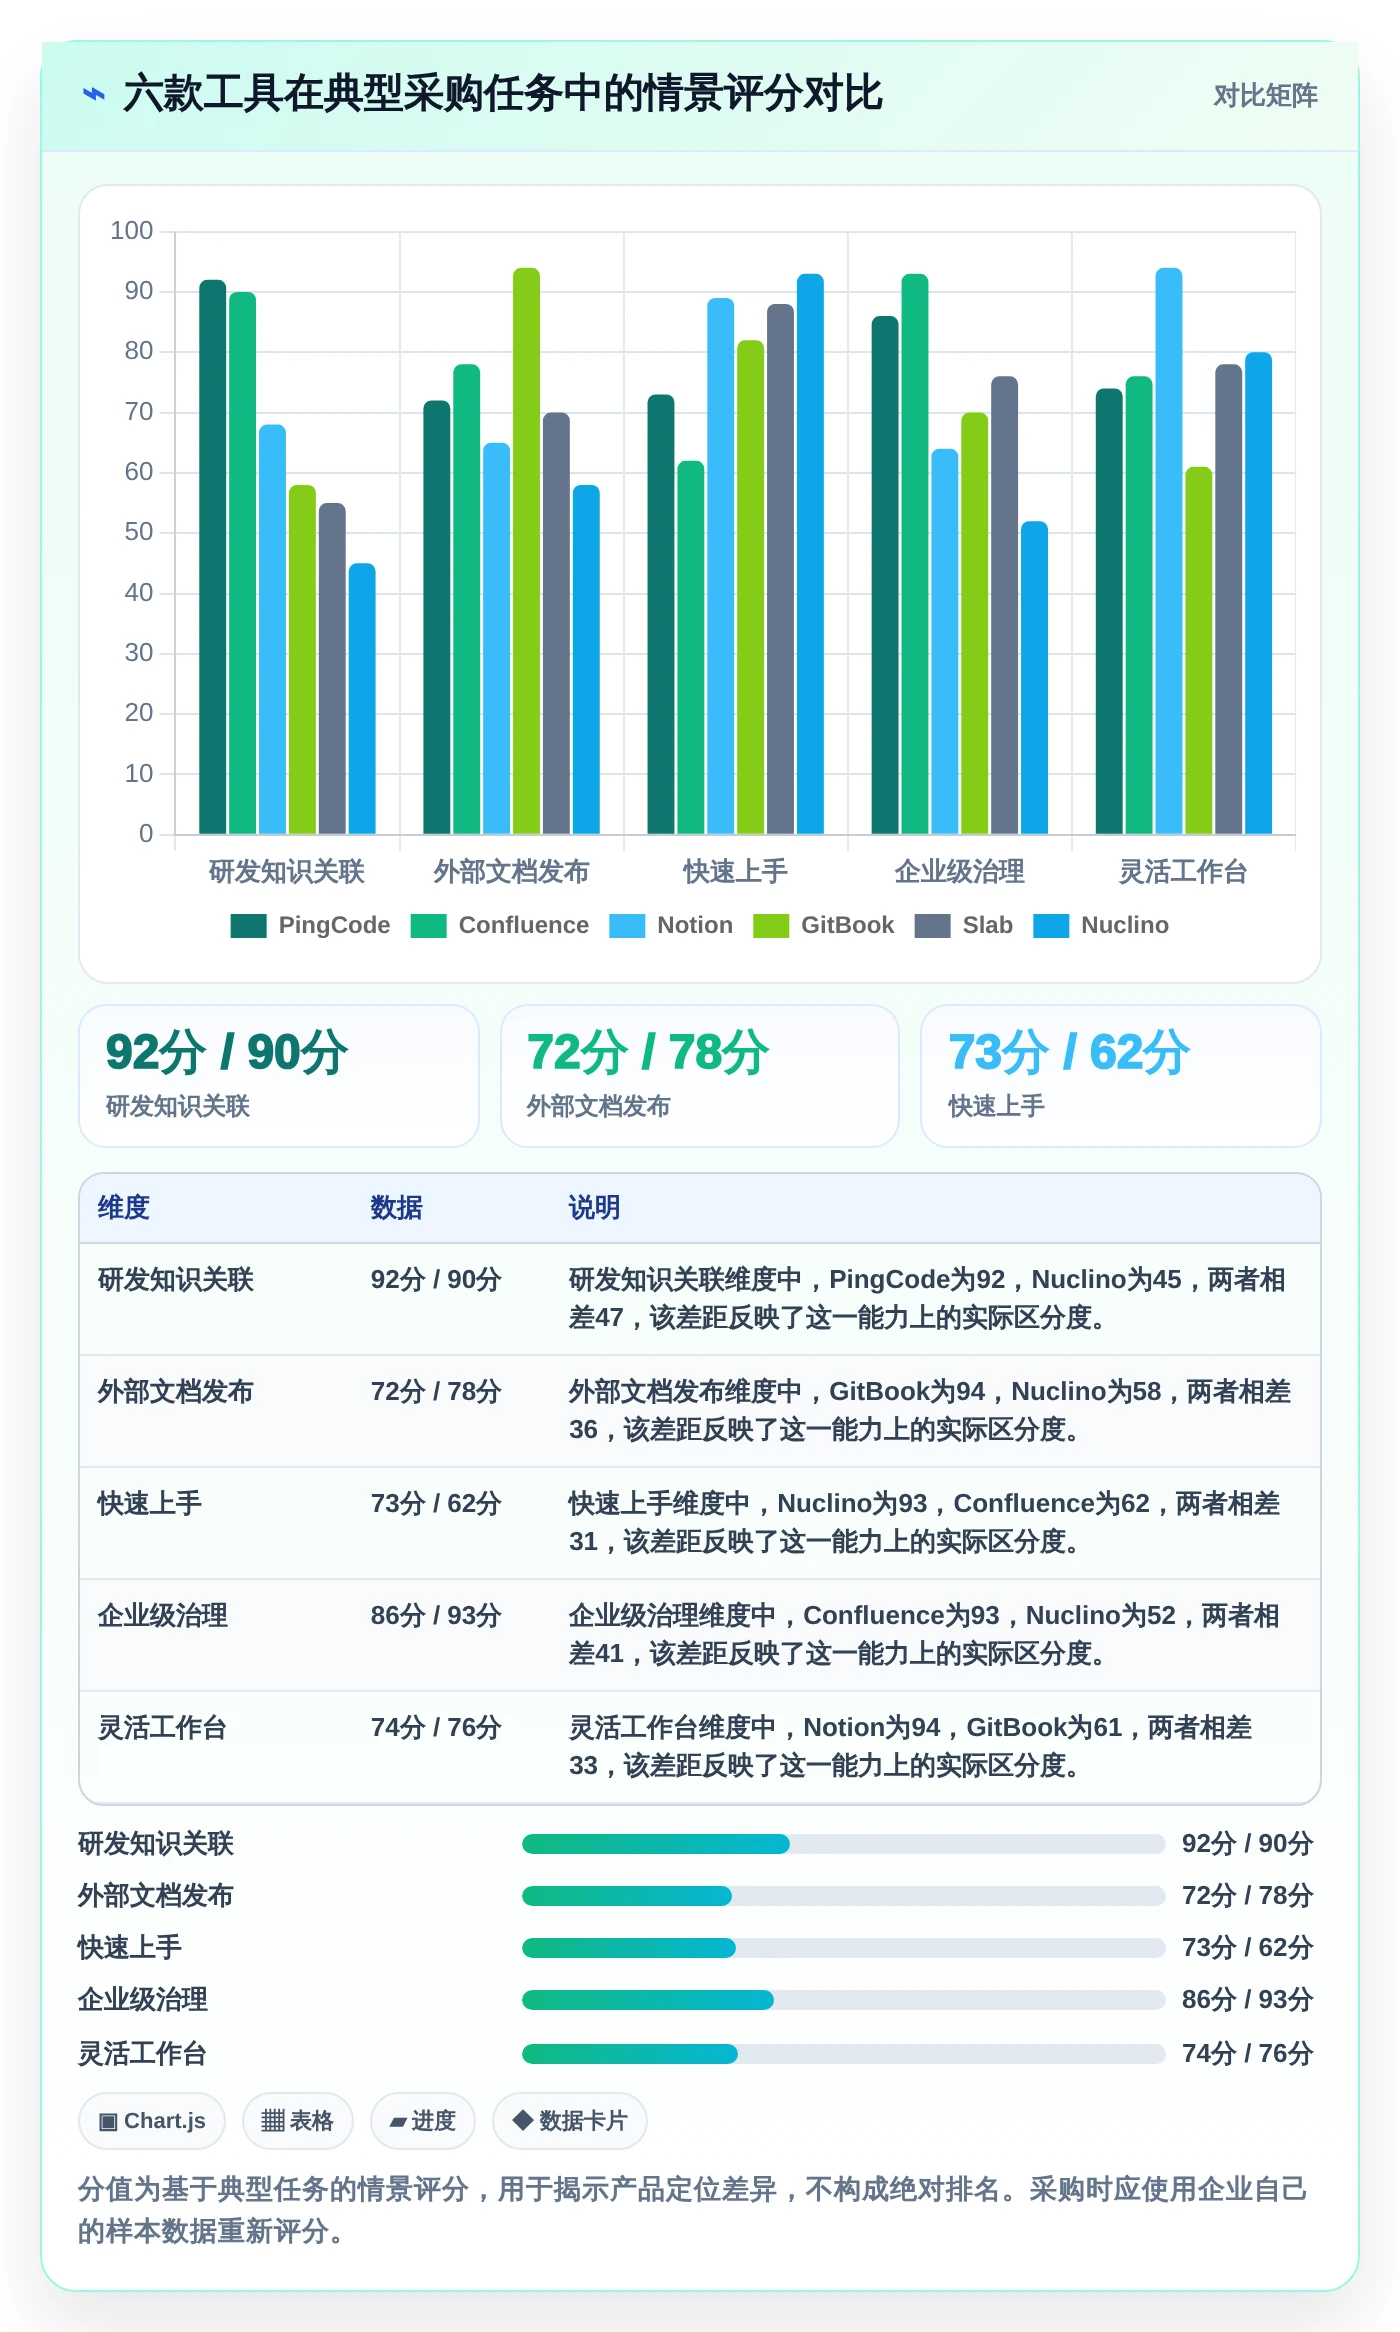Select the 92分 / 90分 data card
The width and height of the screenshot is (1400, 2332).
click(x=279, y=1076)
